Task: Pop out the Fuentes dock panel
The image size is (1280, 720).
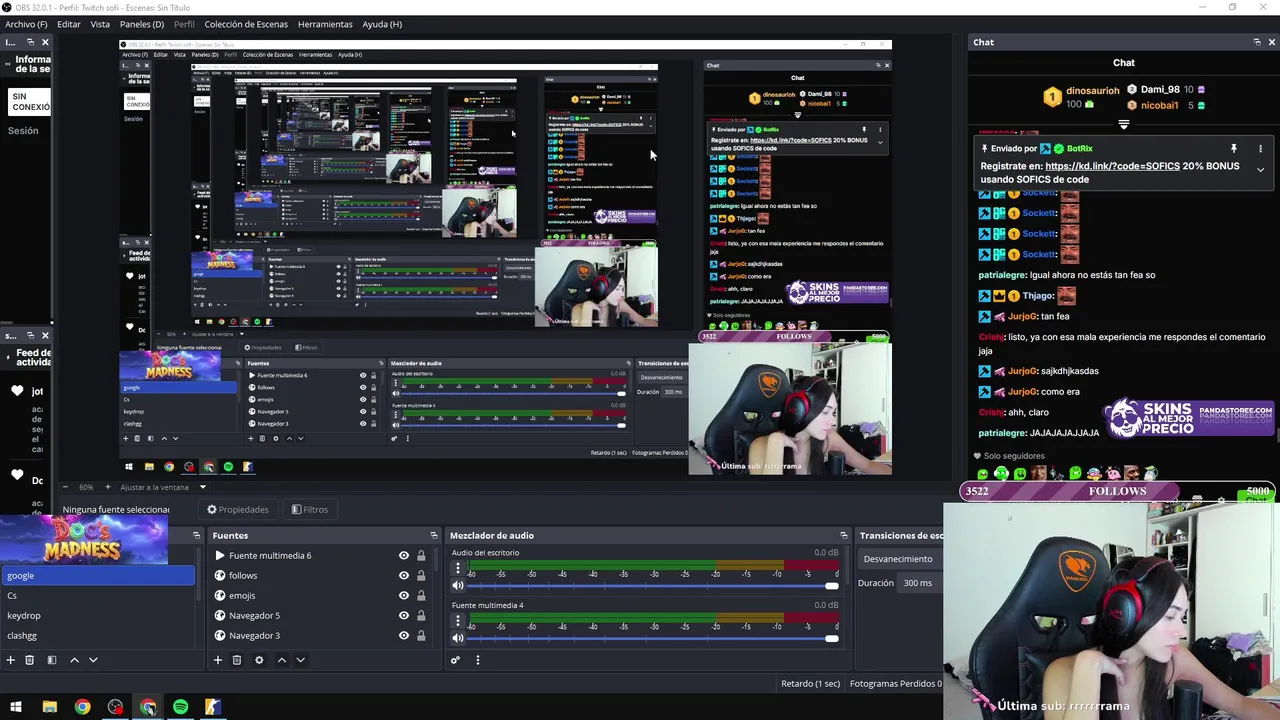Action: 433,535
